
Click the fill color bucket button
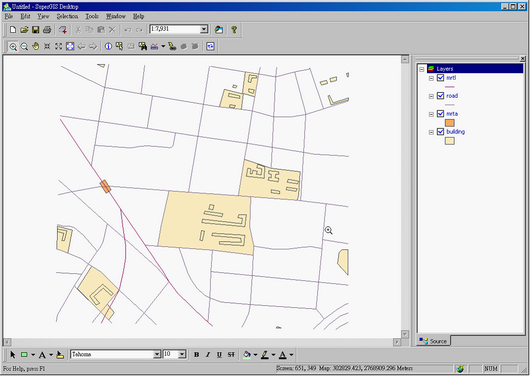click(x=247, y=355)
